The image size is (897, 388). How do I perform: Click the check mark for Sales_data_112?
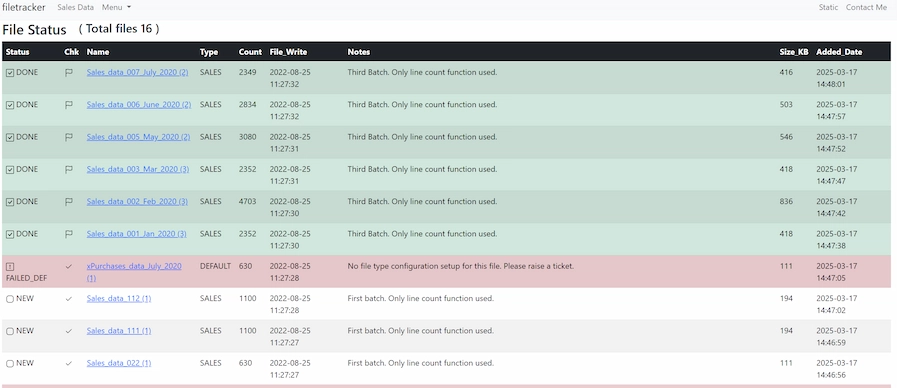(x=69, y=299)
